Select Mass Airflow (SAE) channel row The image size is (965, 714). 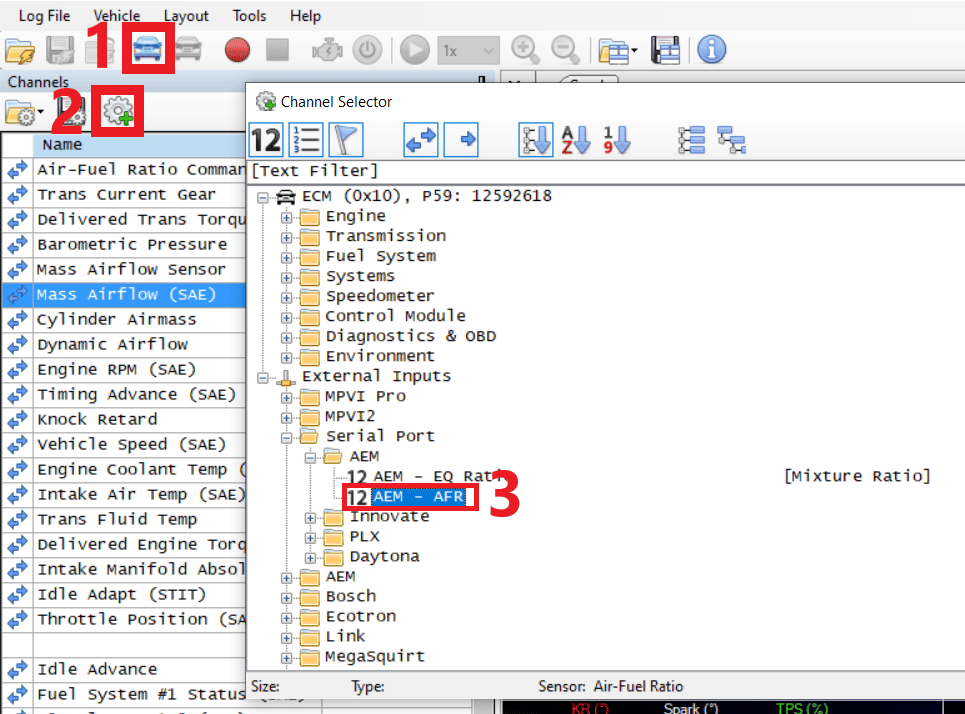point(124,295)
